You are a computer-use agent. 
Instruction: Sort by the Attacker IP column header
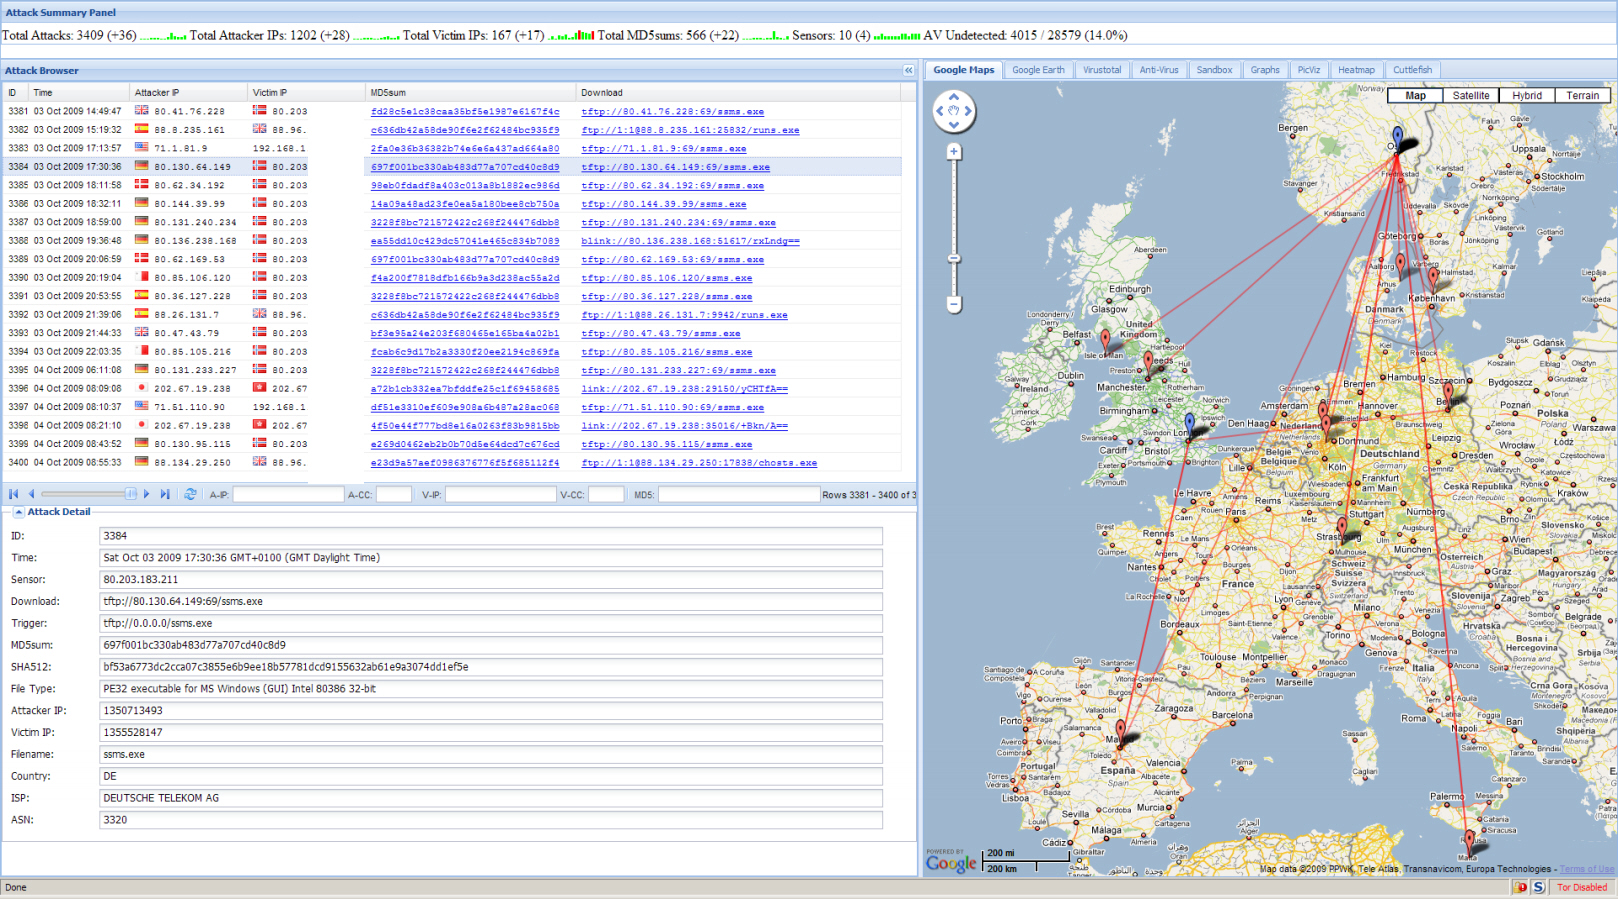[189, 92]
